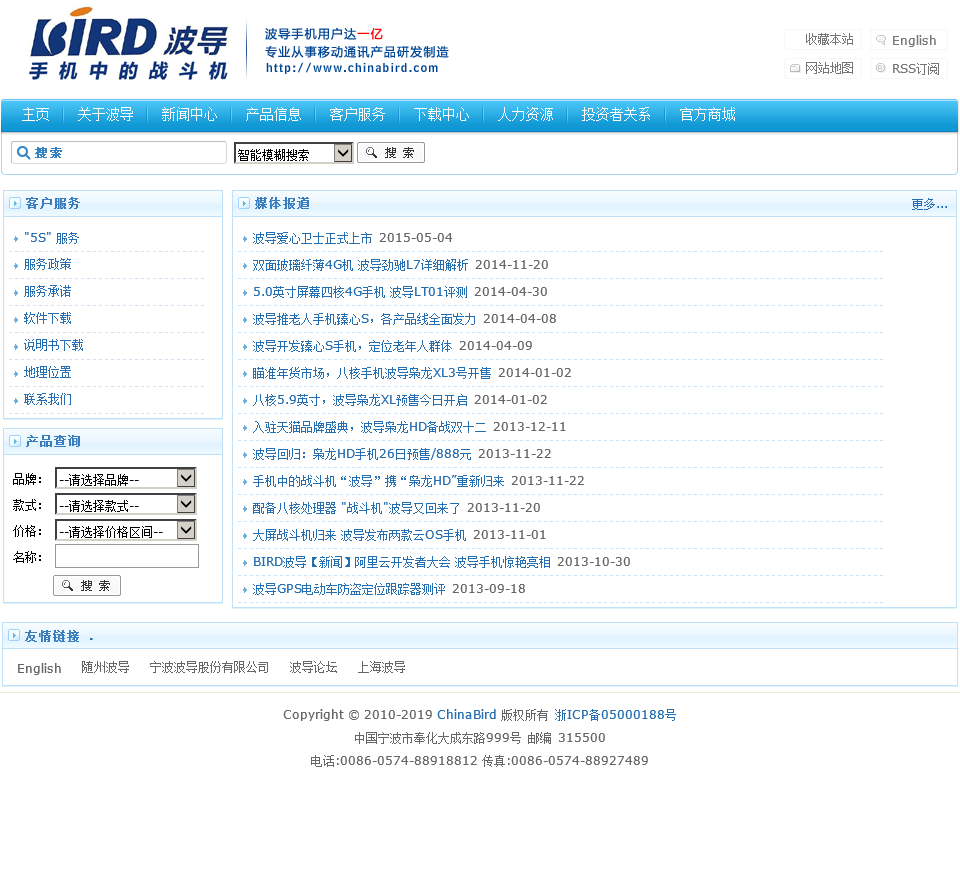Click the top 搜索 button
This screenshot has height=873, width=960.
click(x=391, y=152)
